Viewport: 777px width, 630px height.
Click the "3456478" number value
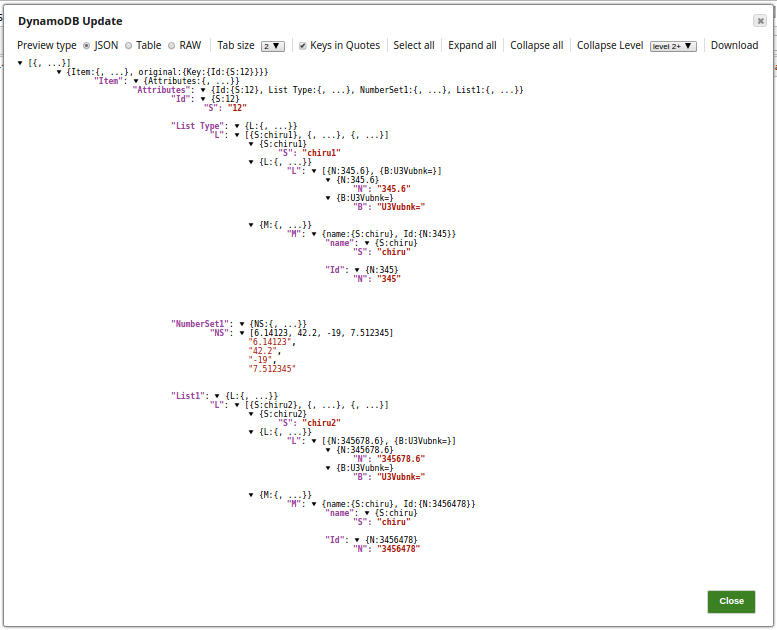pyautogui.click(x=398, y=549)
